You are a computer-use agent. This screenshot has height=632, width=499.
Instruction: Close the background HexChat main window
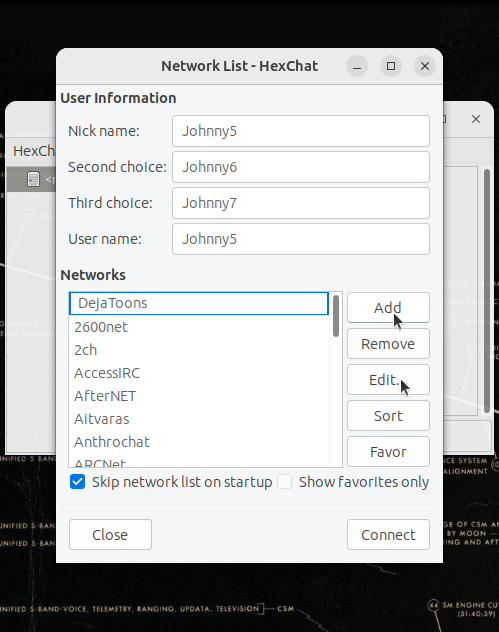(476, 119)
